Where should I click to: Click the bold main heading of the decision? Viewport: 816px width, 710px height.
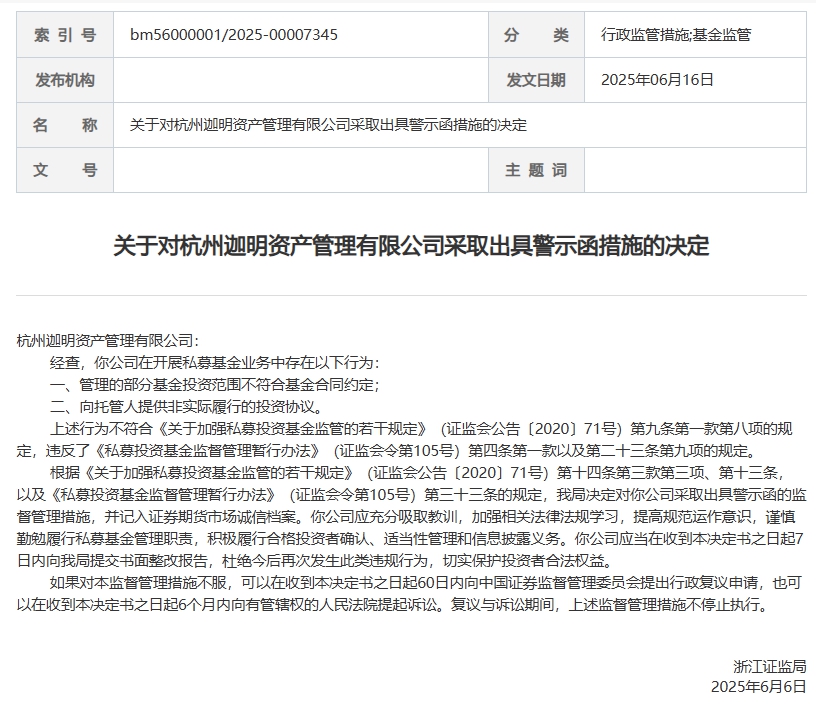[411, 246]
